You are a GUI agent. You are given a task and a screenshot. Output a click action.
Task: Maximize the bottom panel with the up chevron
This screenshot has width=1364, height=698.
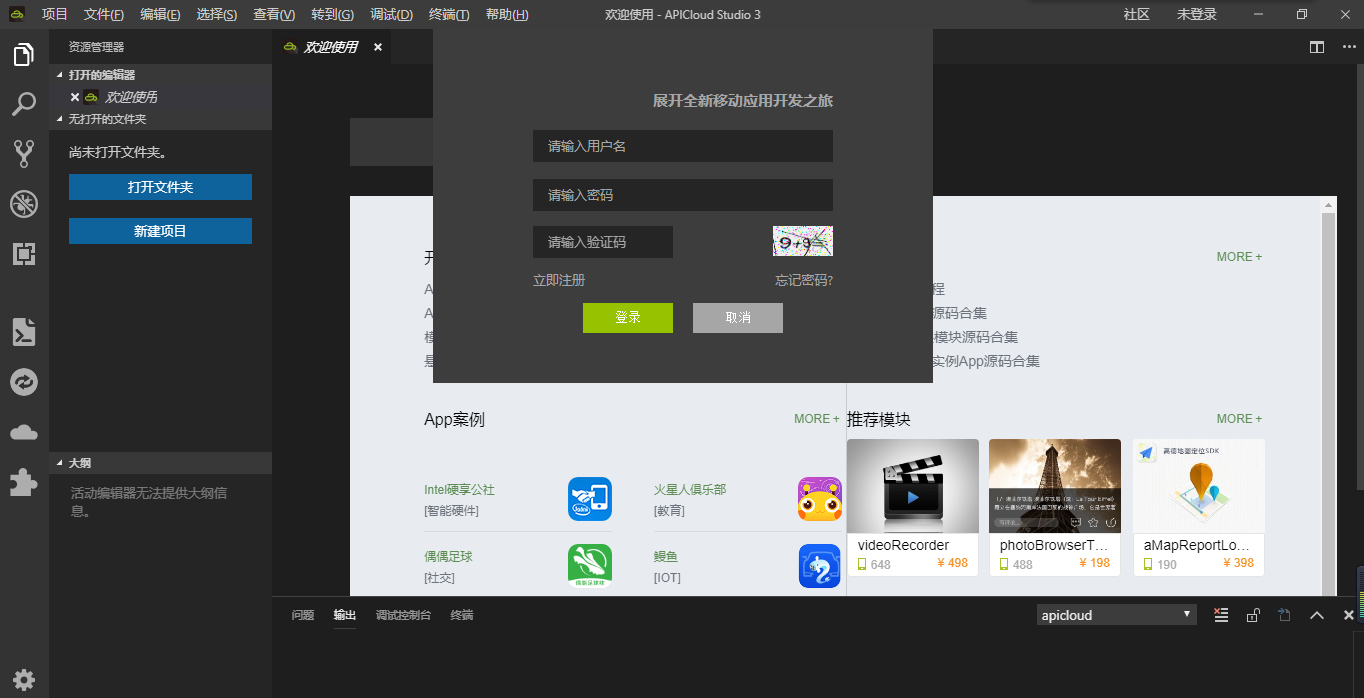coord(1317,615)
